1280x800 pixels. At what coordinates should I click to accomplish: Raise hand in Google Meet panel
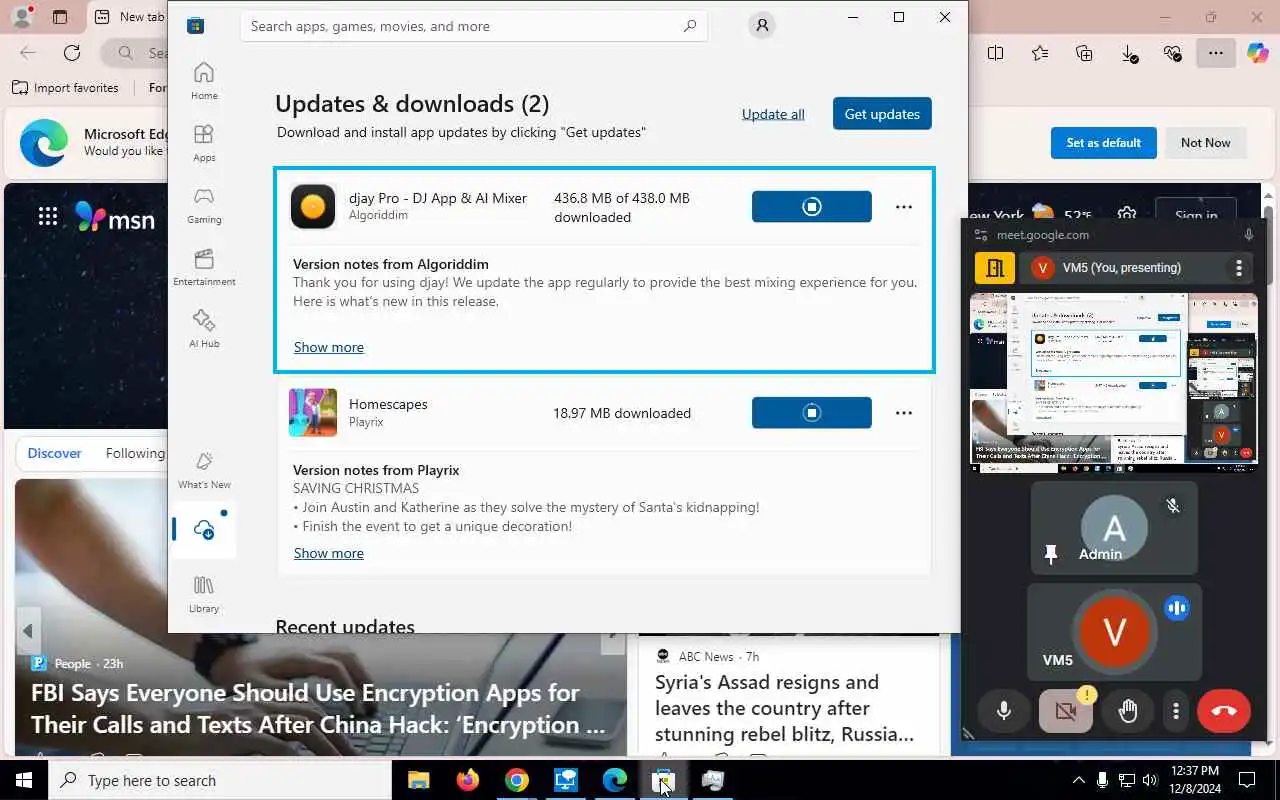[x=1128, y=711]
